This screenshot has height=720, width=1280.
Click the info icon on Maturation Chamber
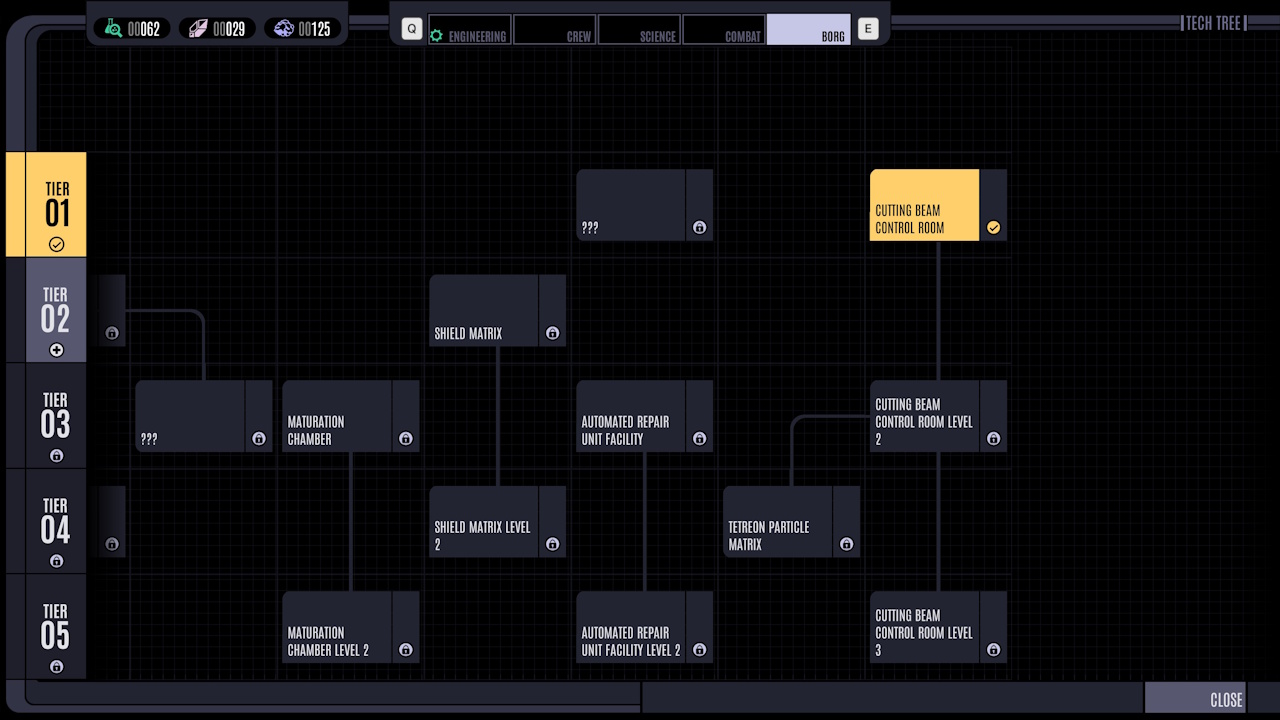pos(406,438)
